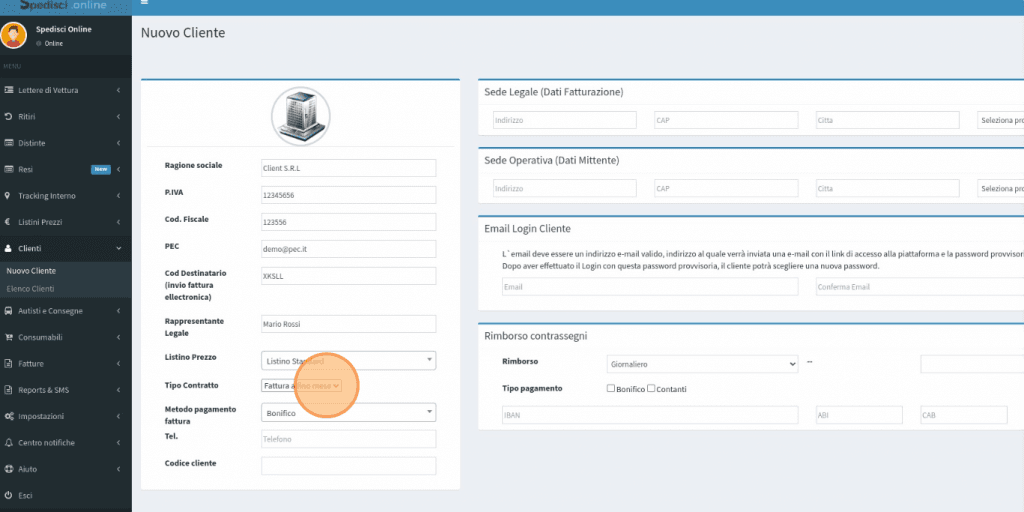The height and width of the screenshot is (512, 1024).
Task: Click the Email login field
Action: click(x=650, y=287)
